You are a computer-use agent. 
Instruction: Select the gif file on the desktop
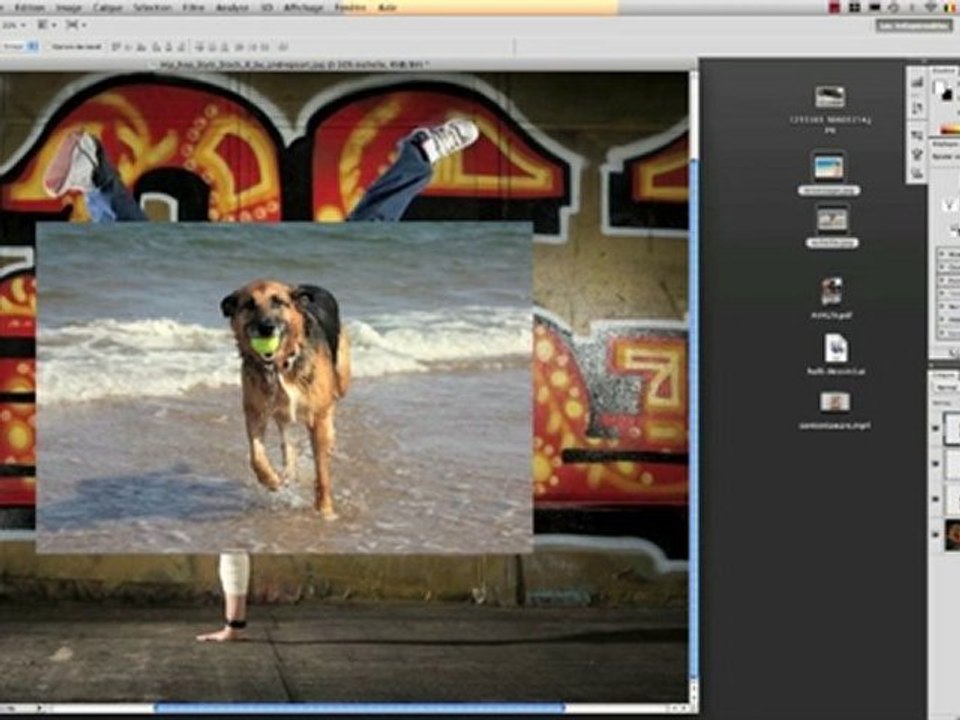click(831, 291)
